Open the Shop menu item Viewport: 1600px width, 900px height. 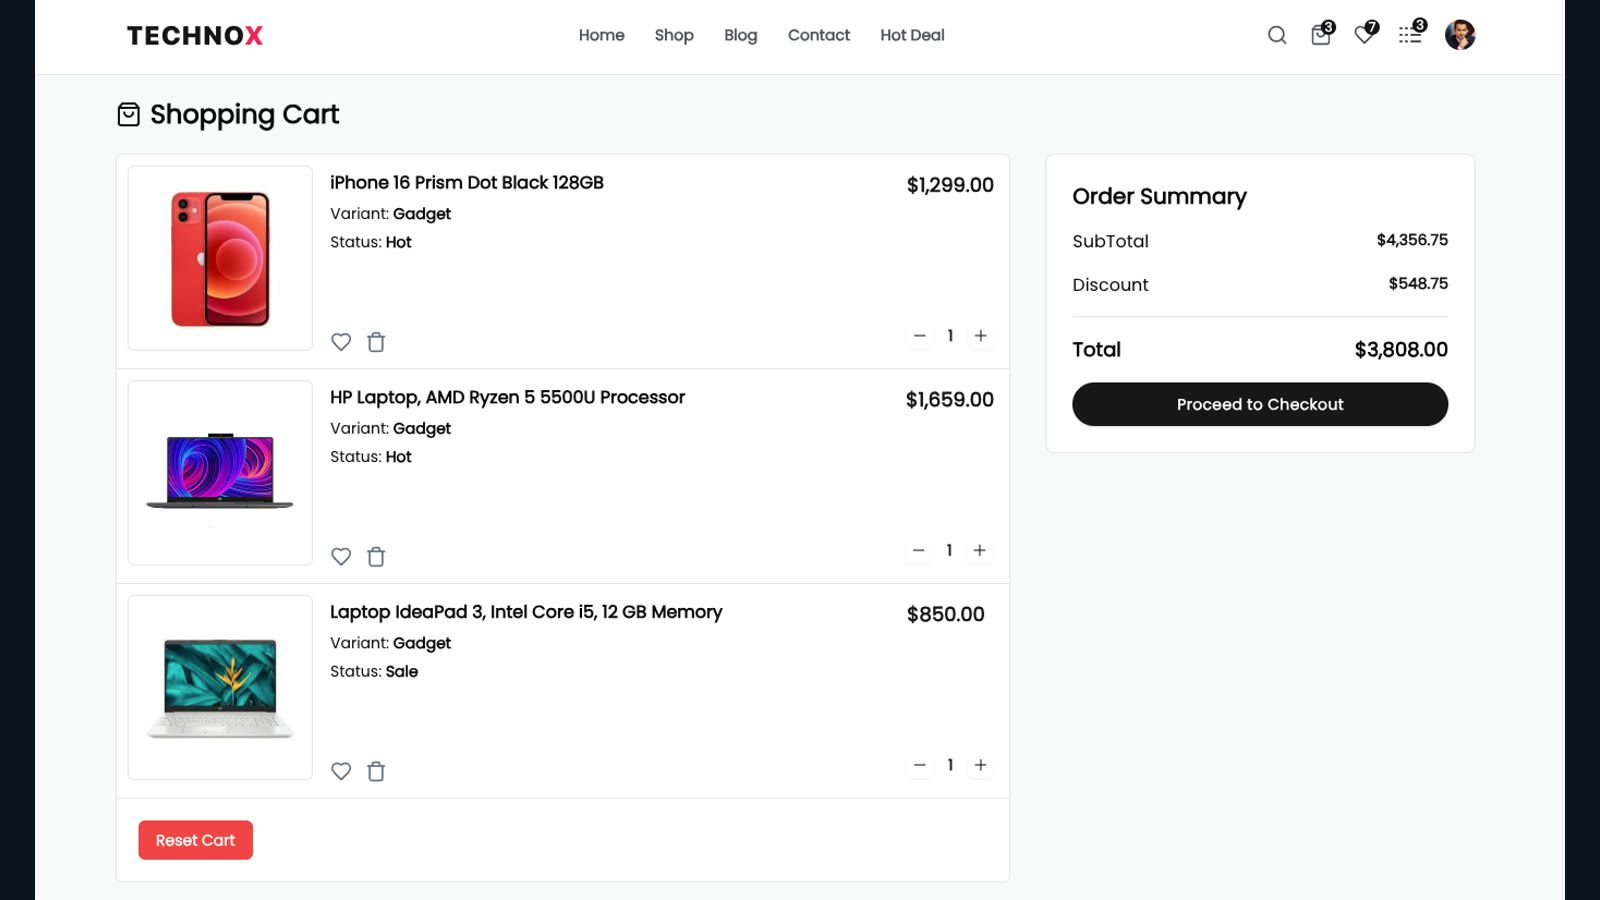point(674,35)
